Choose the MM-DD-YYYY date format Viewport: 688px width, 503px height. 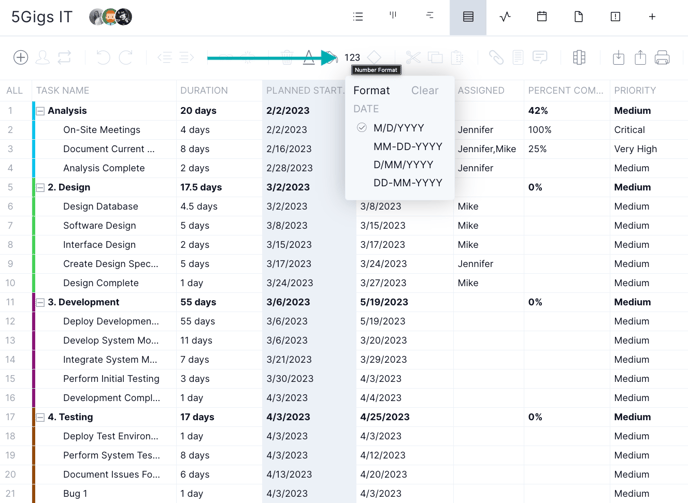coord(408,146)
